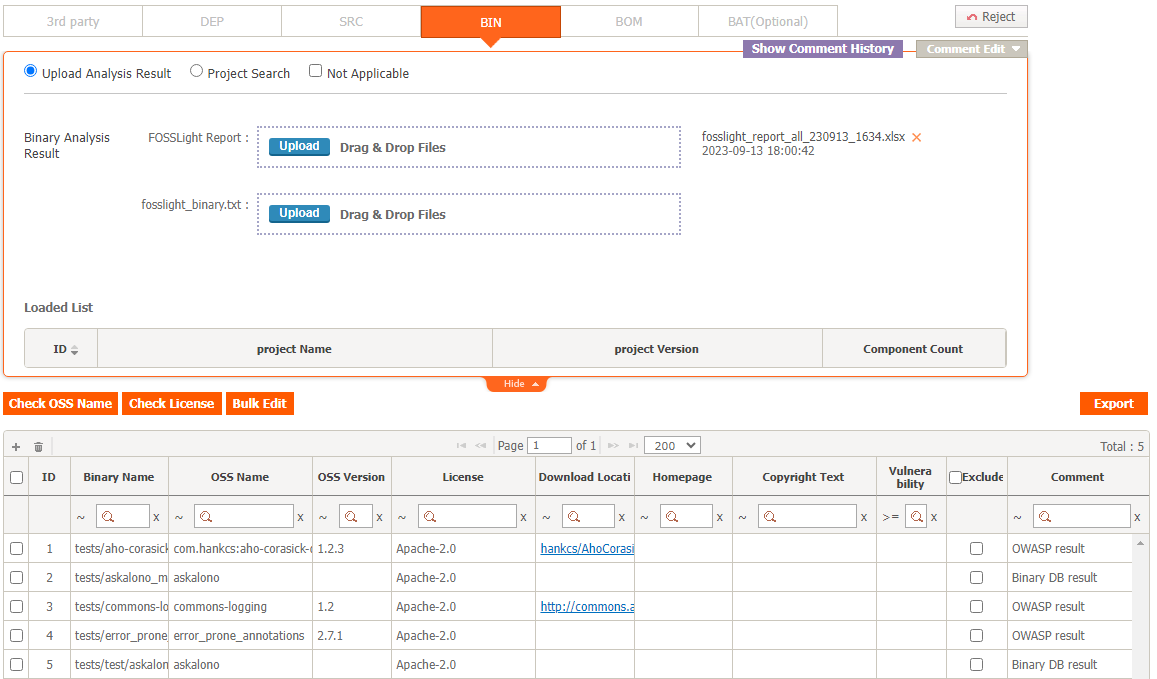
Task: Click the sort arrows next to ID in Loaded List
Action: [74, 350]
